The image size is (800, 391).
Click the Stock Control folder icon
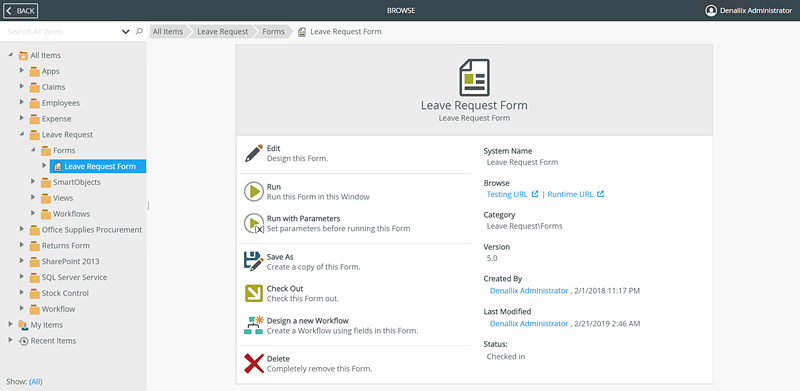coord(34,294)
